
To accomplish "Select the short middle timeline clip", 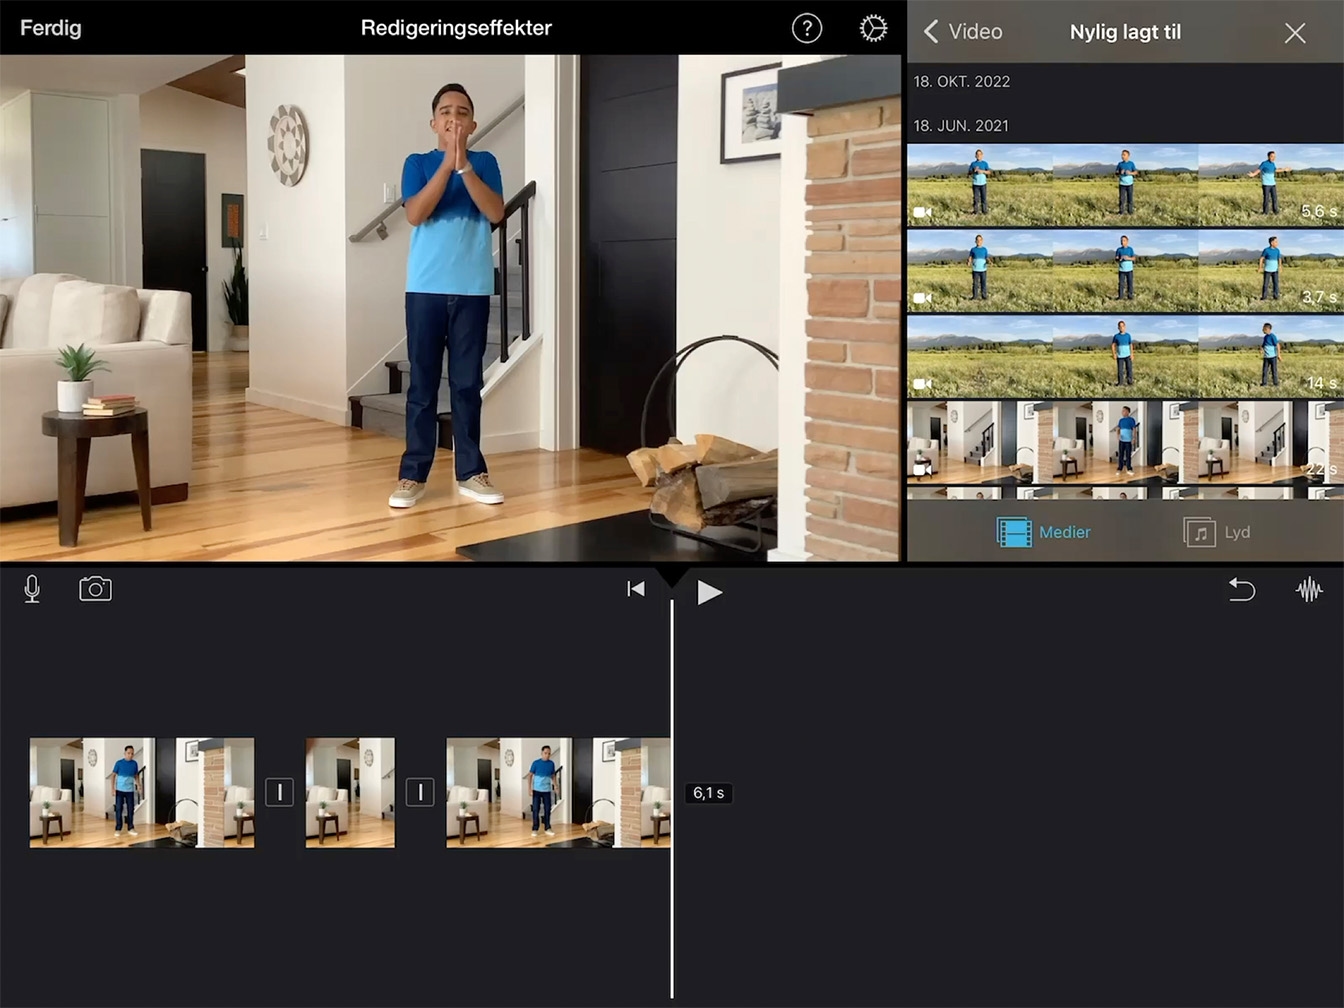I will tap(350, 793).
